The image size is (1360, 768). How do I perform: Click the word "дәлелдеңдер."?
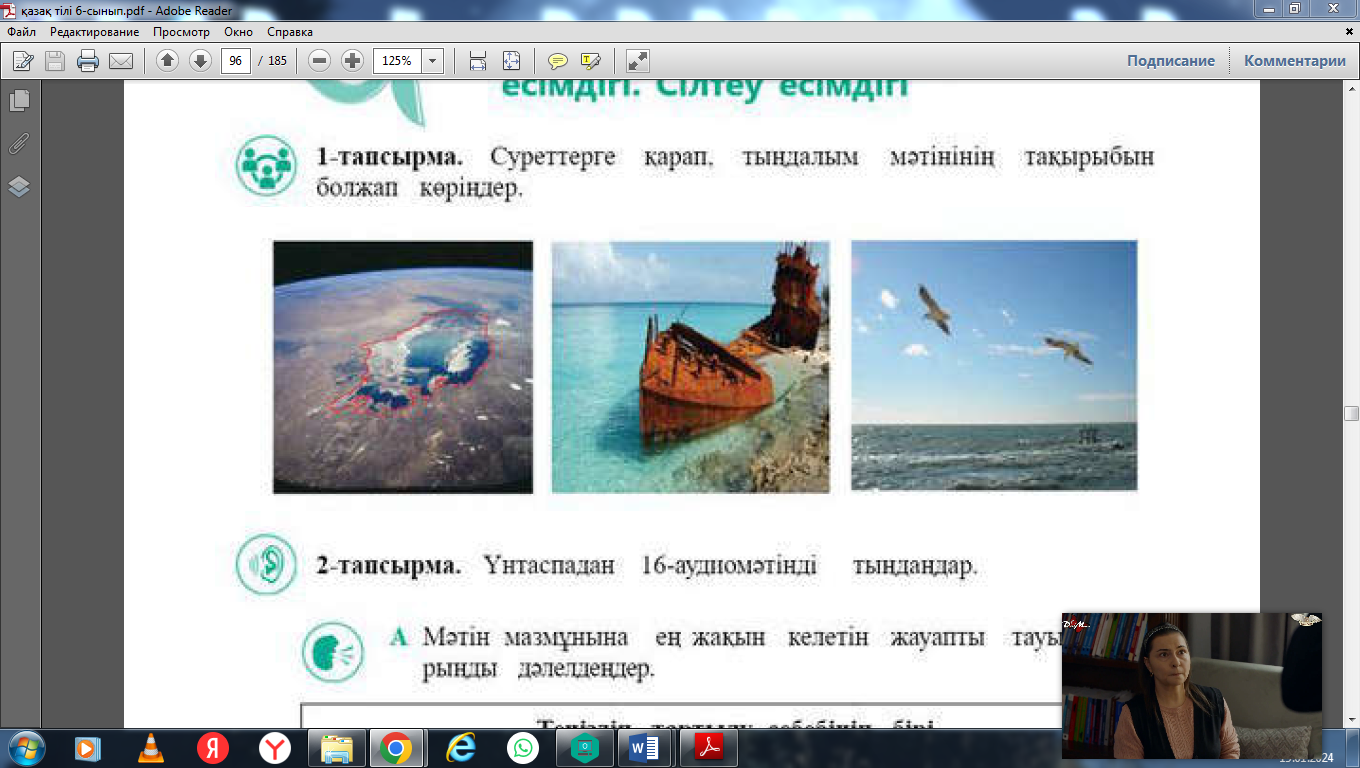(x=586, y=669)
